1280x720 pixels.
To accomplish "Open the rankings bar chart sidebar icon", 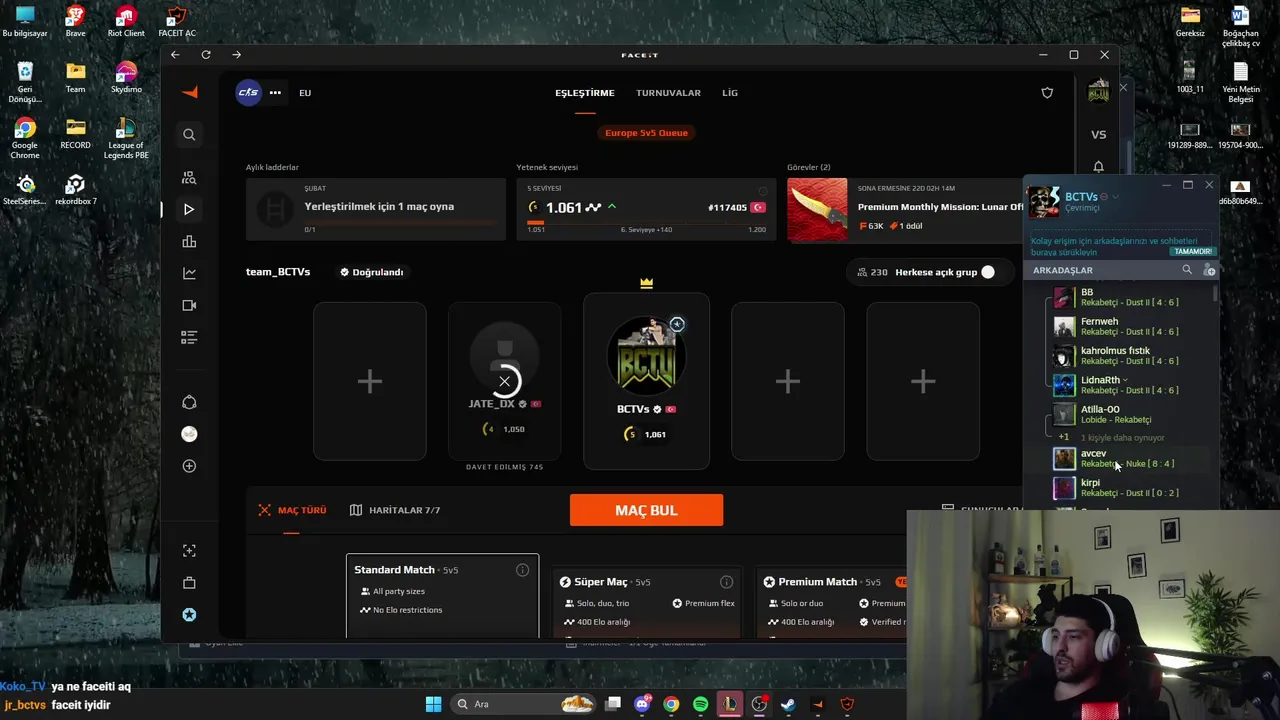I will point(189,241).
